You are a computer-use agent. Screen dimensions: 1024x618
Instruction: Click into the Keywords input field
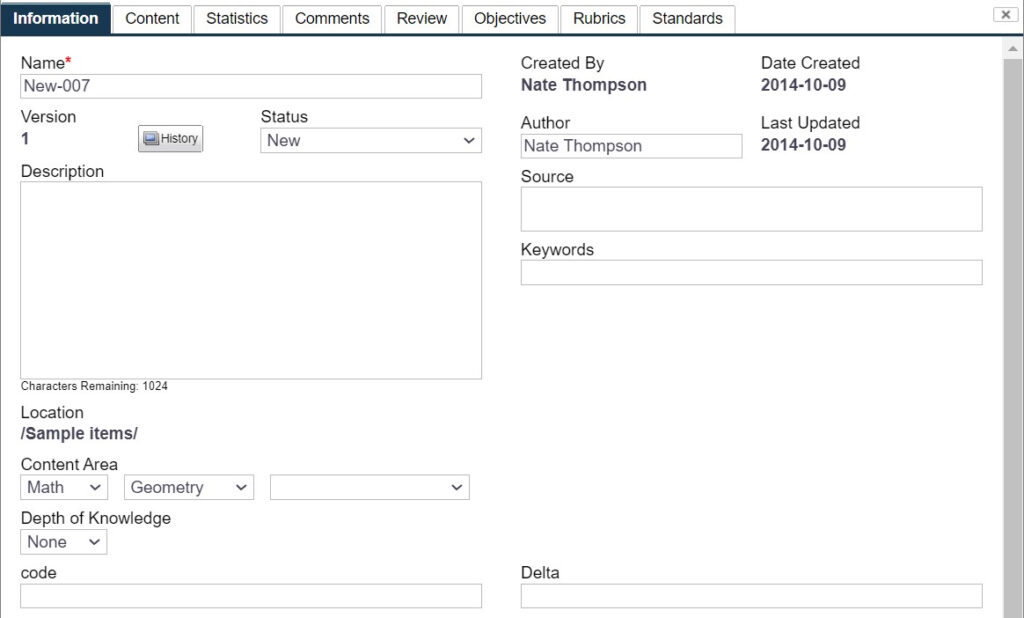(x=752, y=272)
